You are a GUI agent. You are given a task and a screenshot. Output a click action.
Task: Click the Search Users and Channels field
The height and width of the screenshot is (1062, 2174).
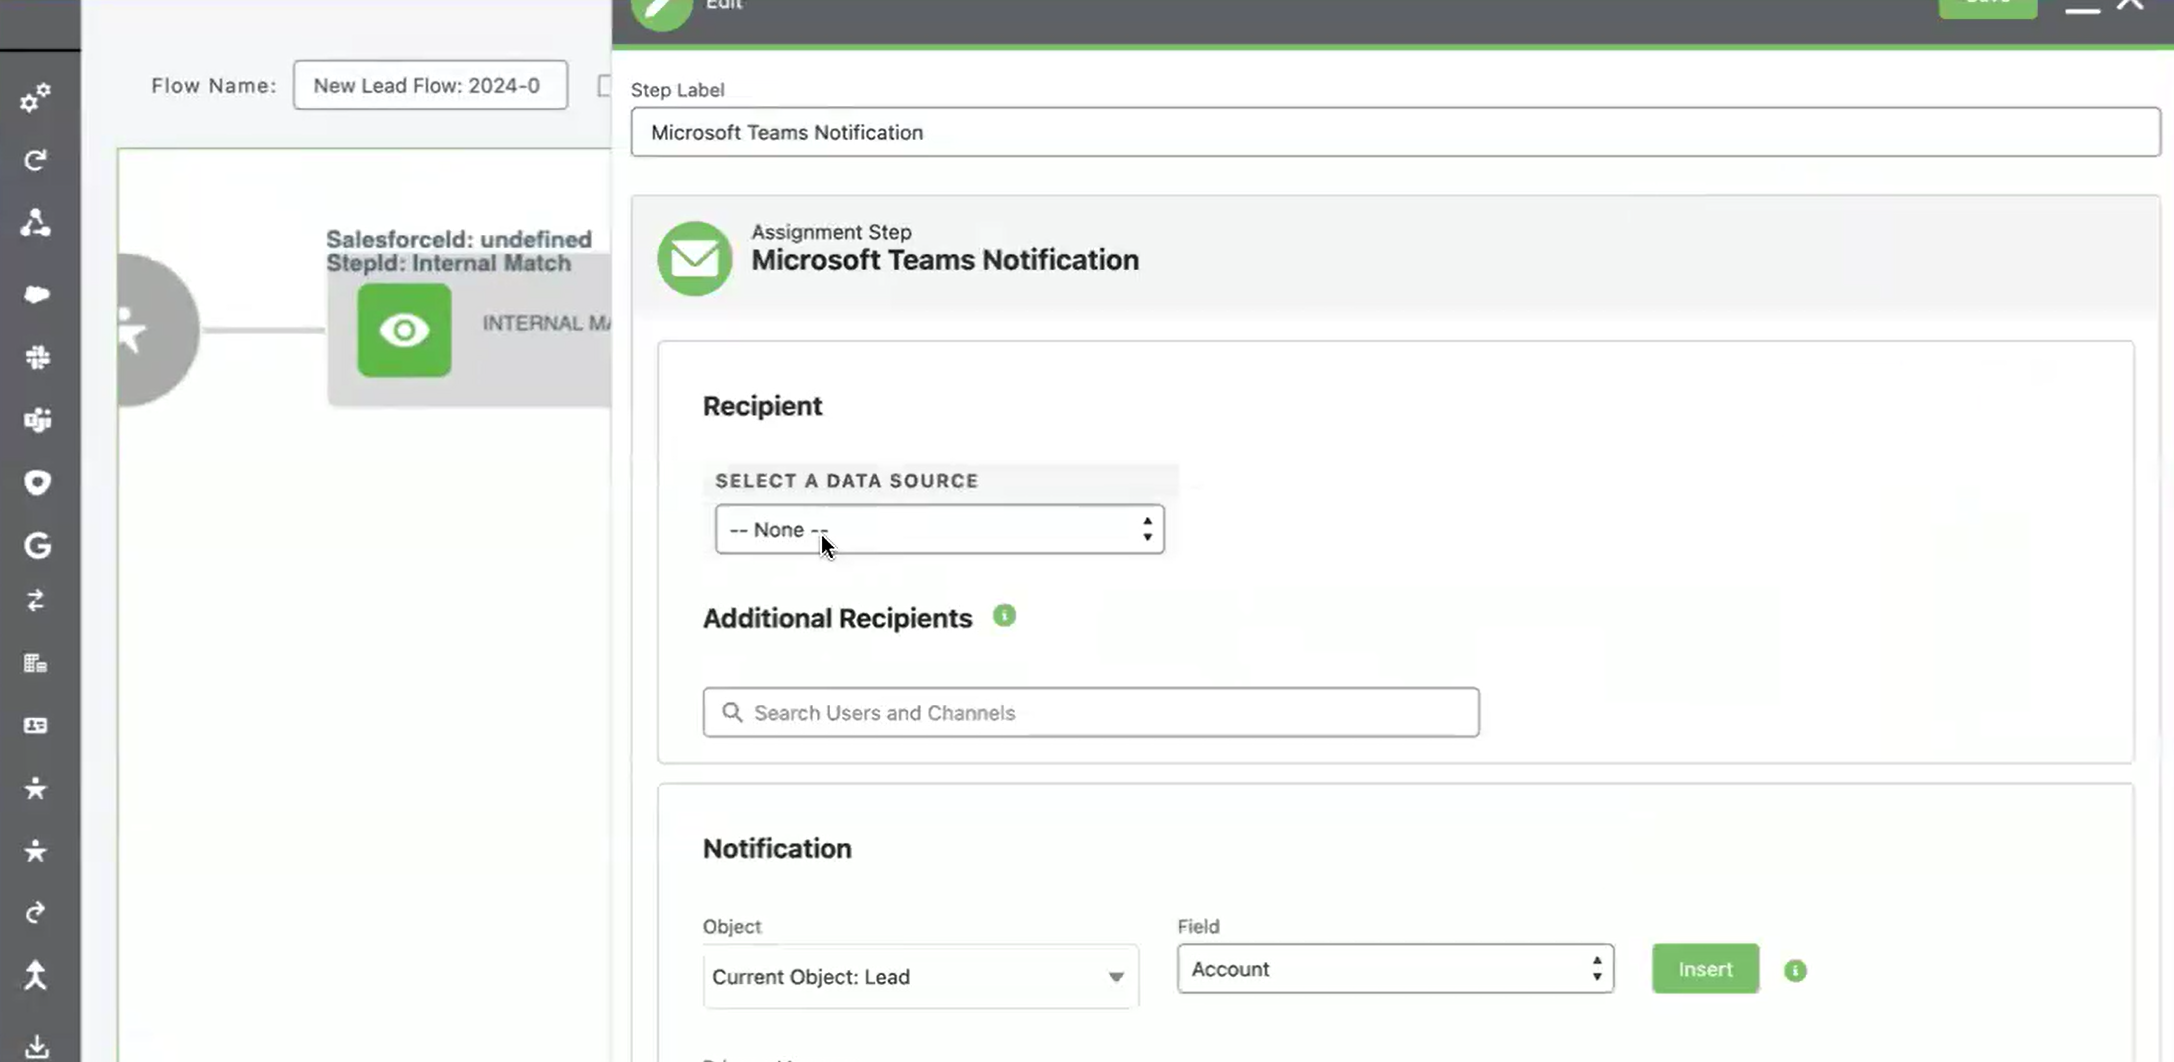1090,712
